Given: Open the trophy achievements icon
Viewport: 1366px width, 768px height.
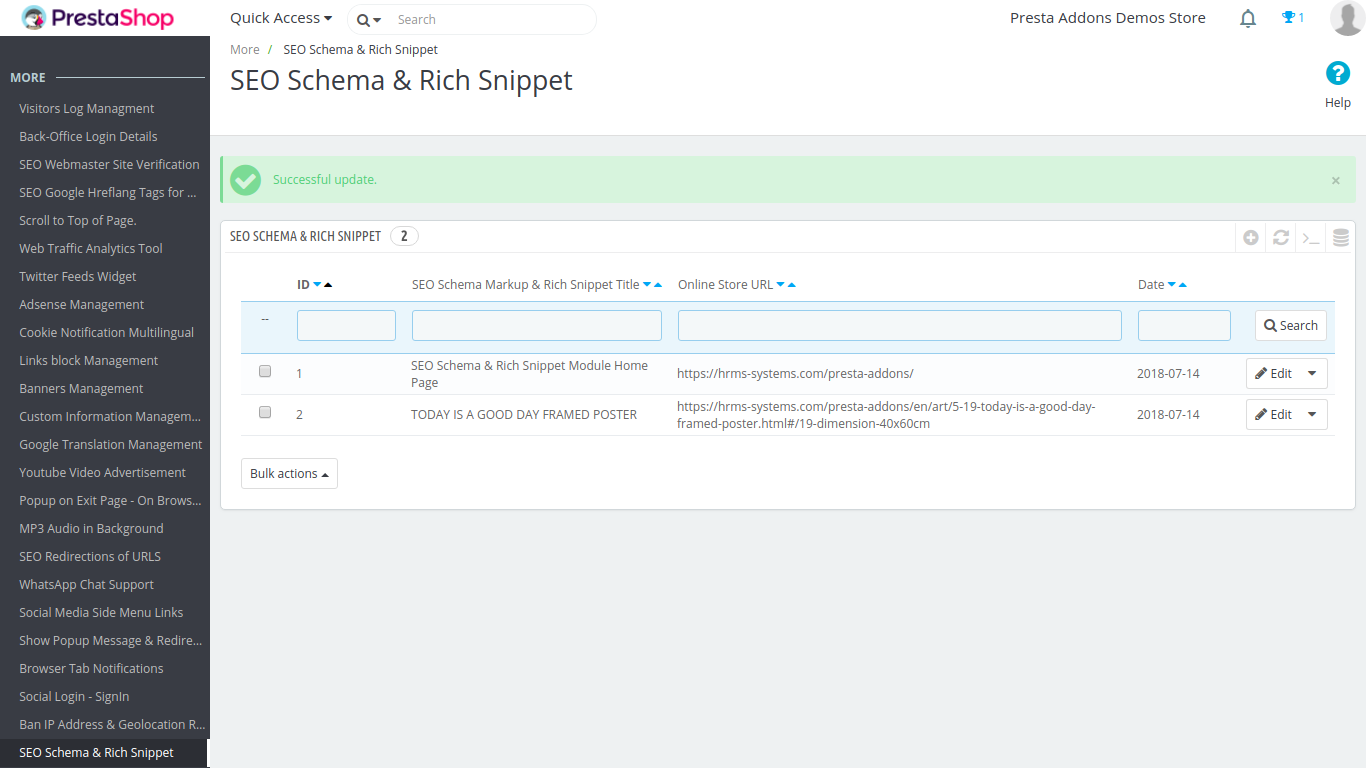Looking at the screenshot, I should point(1293,18).
